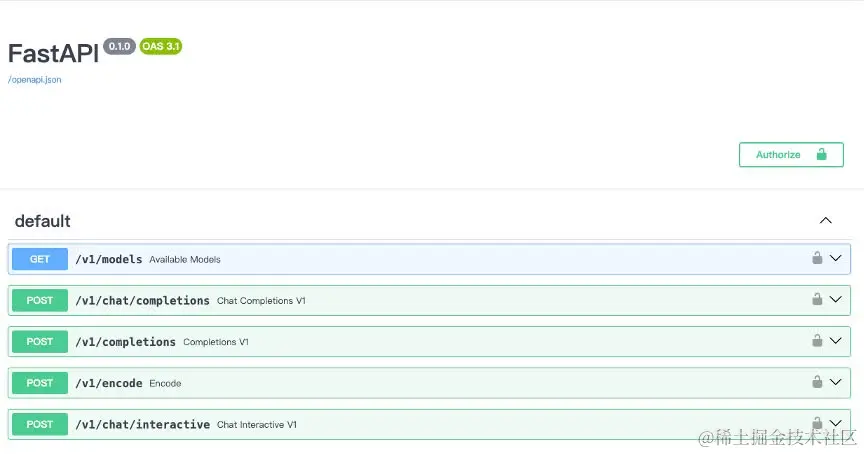Click the FastAPI title
The width and height of the screenshot is (864, 454).
click(53, 53)
